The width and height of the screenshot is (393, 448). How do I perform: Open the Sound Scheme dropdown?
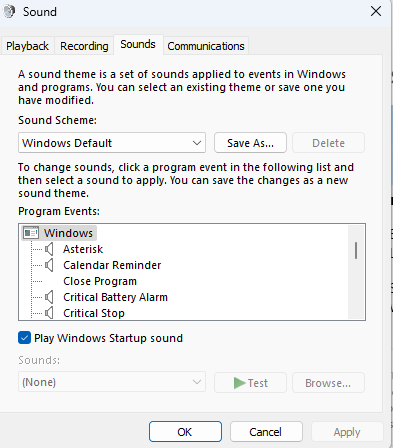click(x=112, y=143)
